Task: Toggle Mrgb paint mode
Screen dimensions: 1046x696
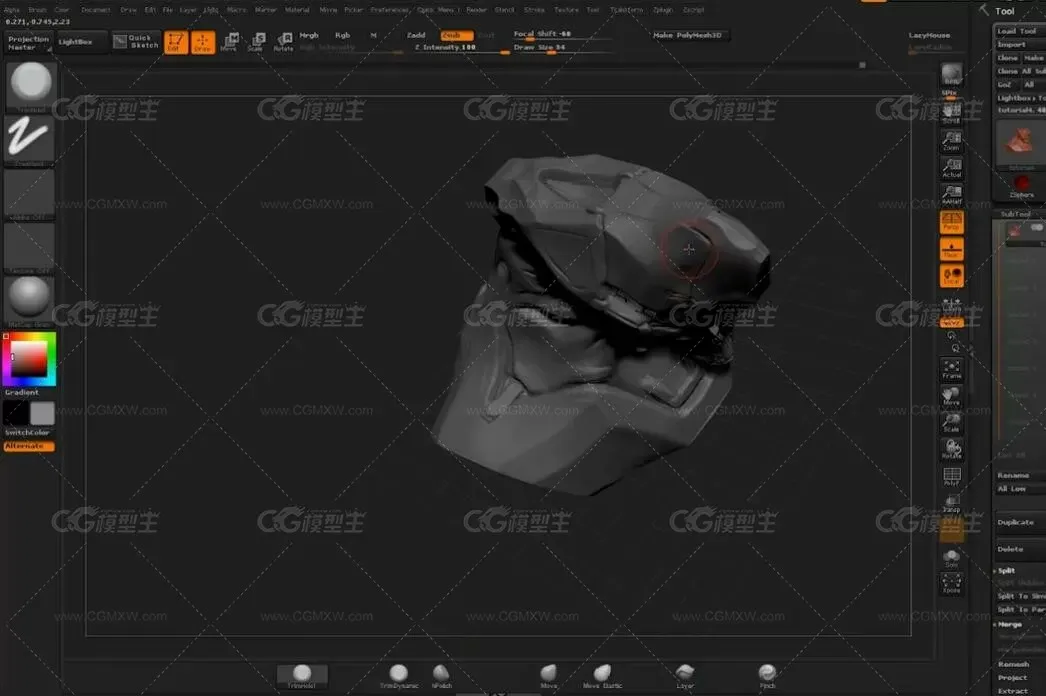Action: tap(309, 35)
